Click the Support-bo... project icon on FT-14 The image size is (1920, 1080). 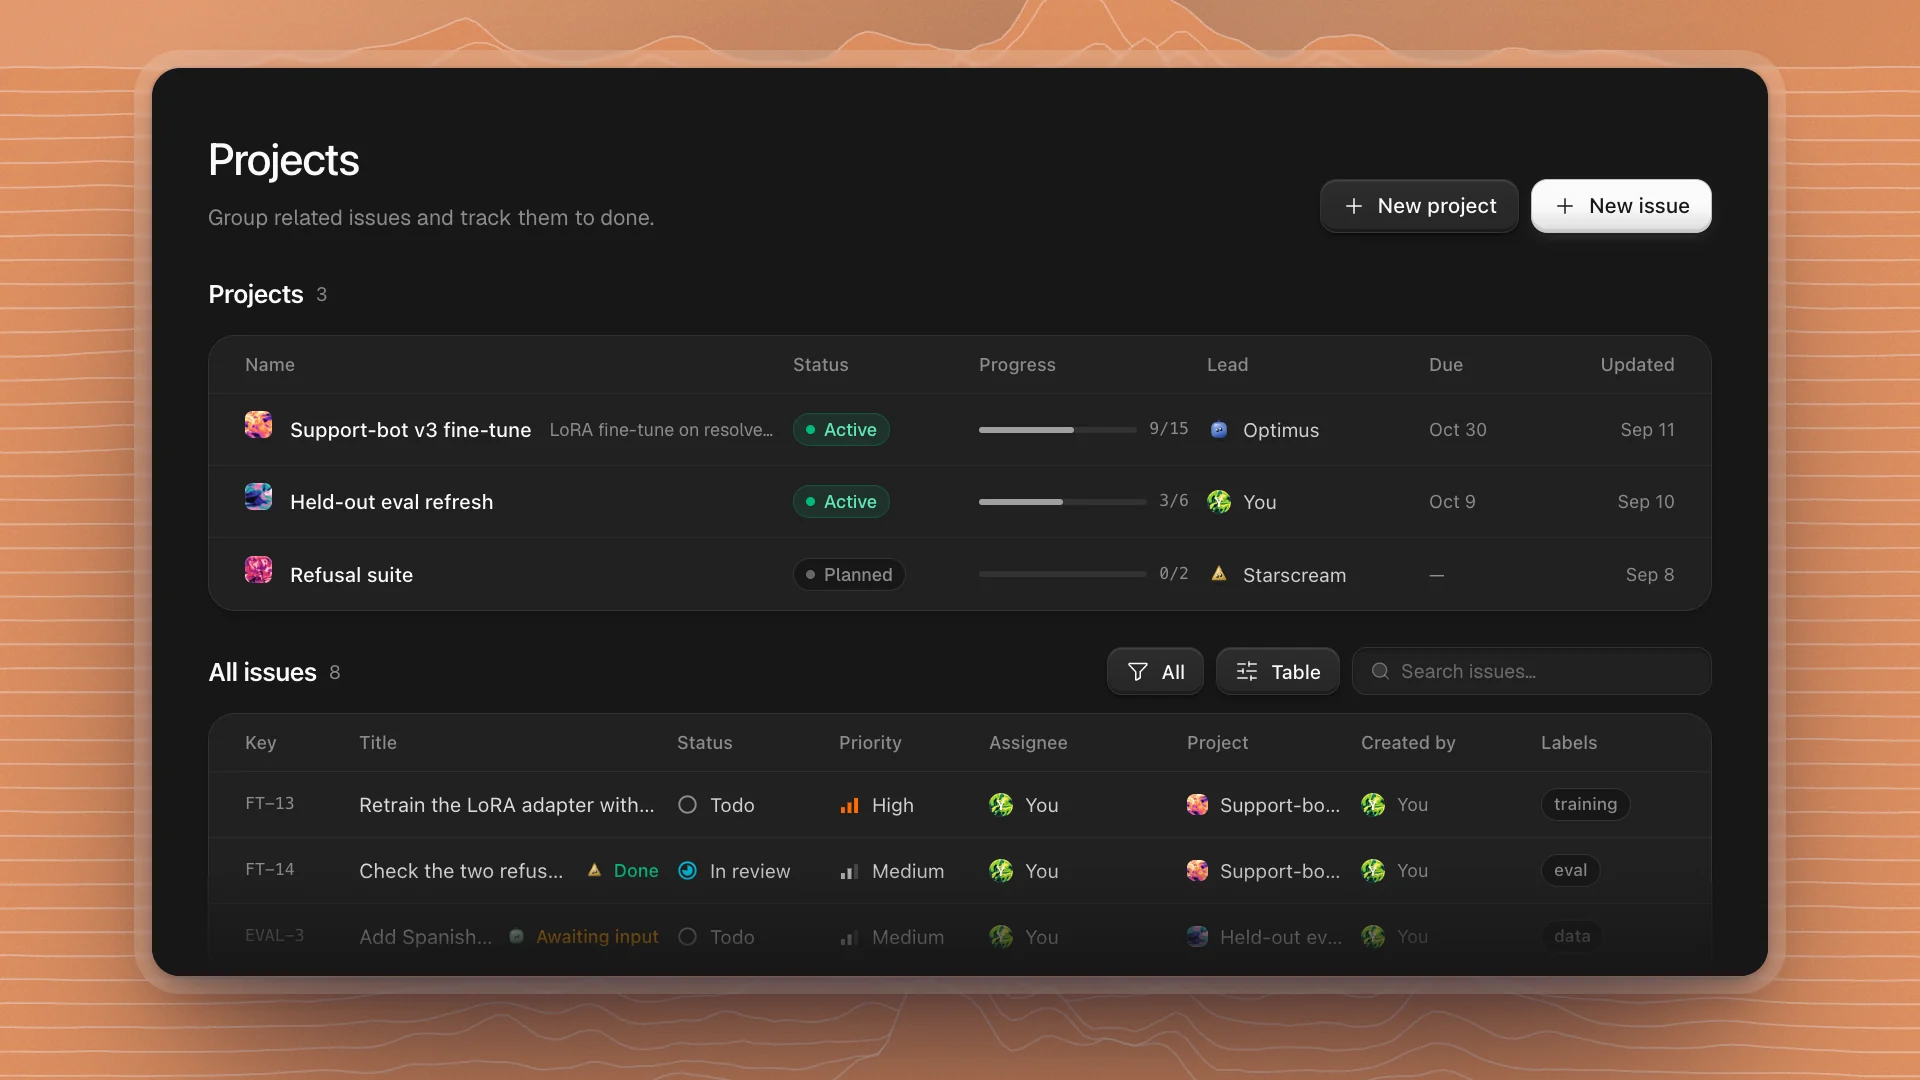(1197, 871)
